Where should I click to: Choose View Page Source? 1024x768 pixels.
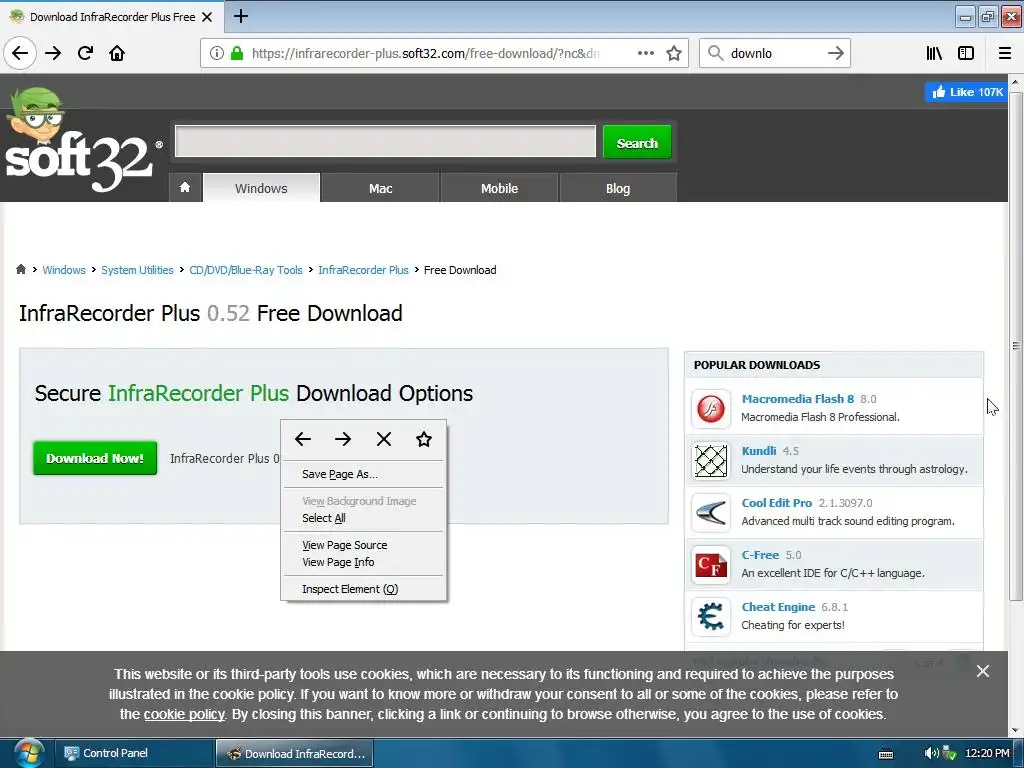[x=363, y=545]
